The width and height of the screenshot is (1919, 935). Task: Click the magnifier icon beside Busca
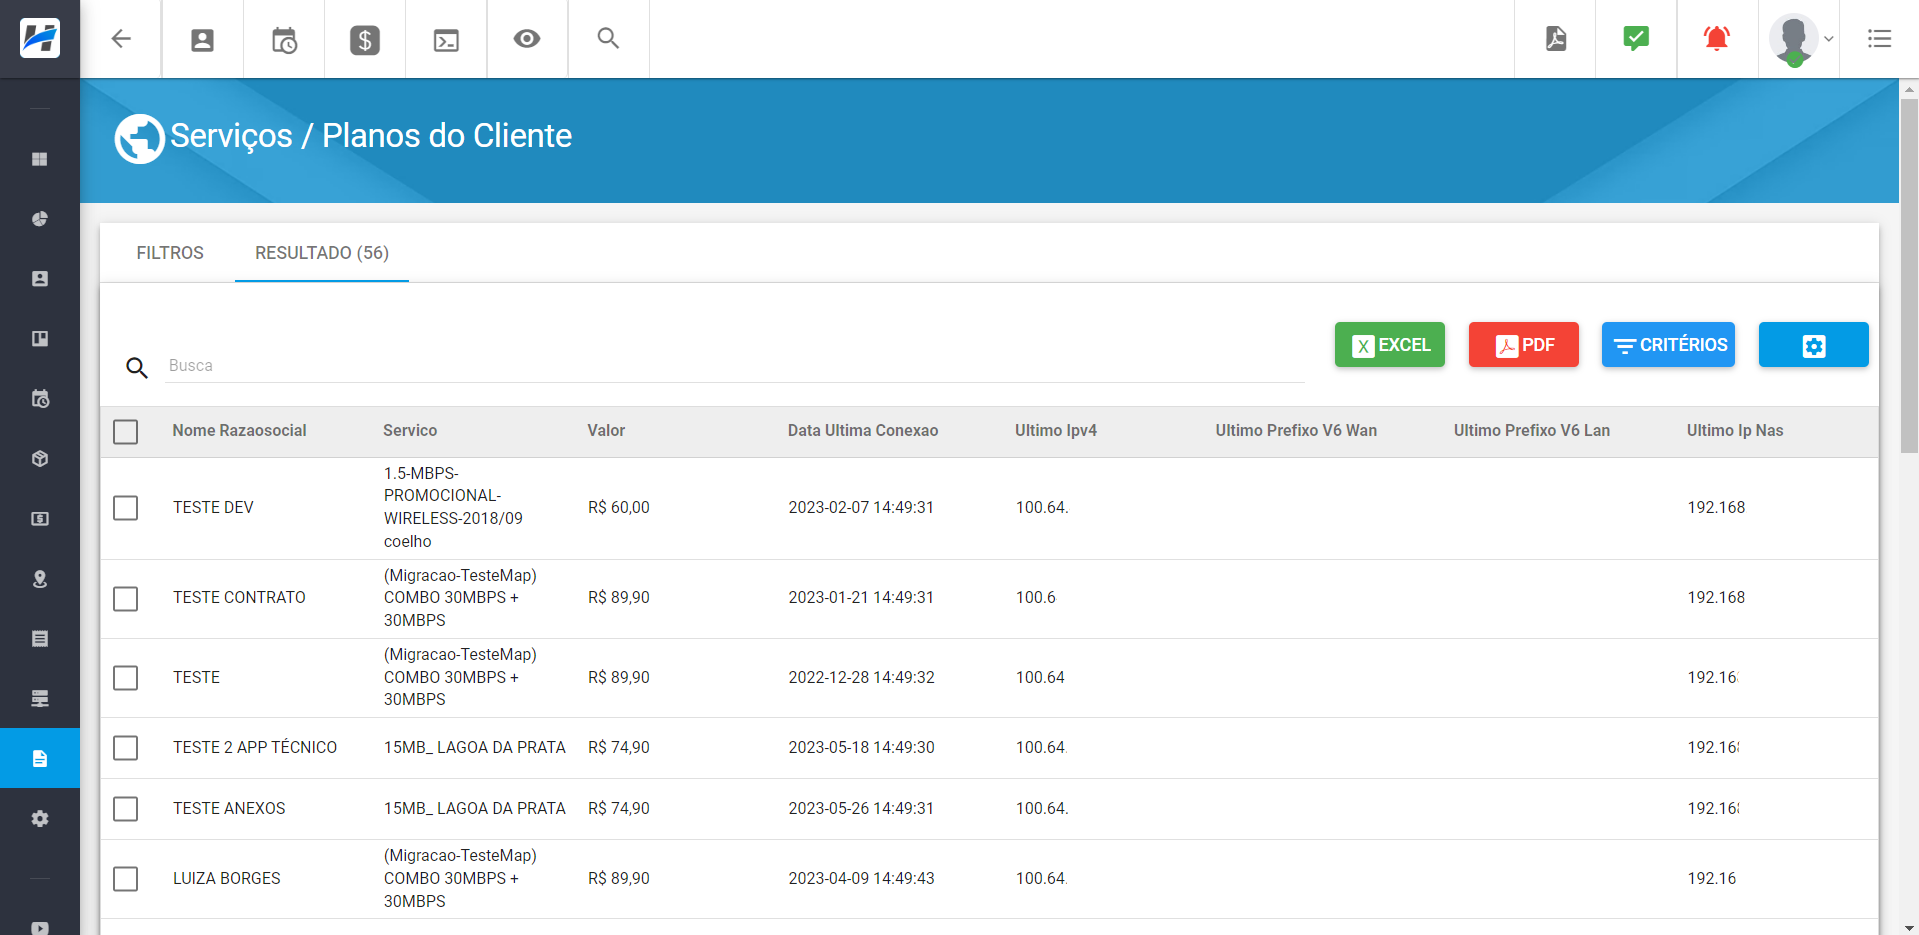pos(137,368)
